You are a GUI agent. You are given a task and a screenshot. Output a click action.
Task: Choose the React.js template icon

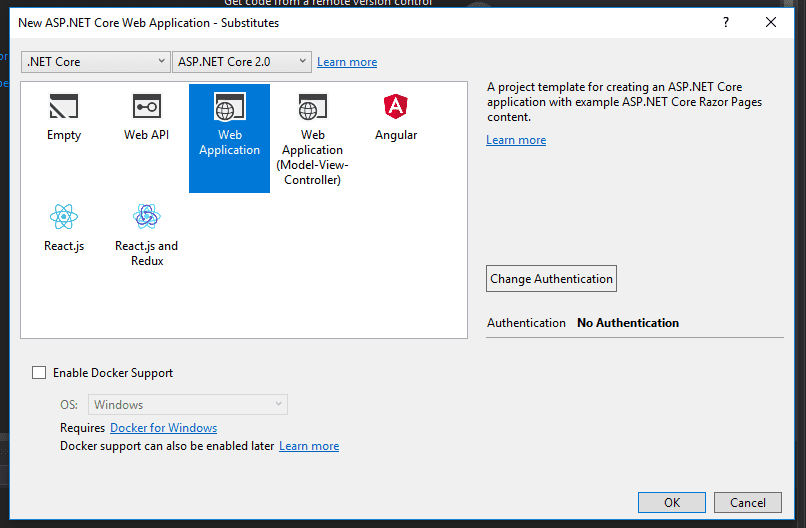64,216
